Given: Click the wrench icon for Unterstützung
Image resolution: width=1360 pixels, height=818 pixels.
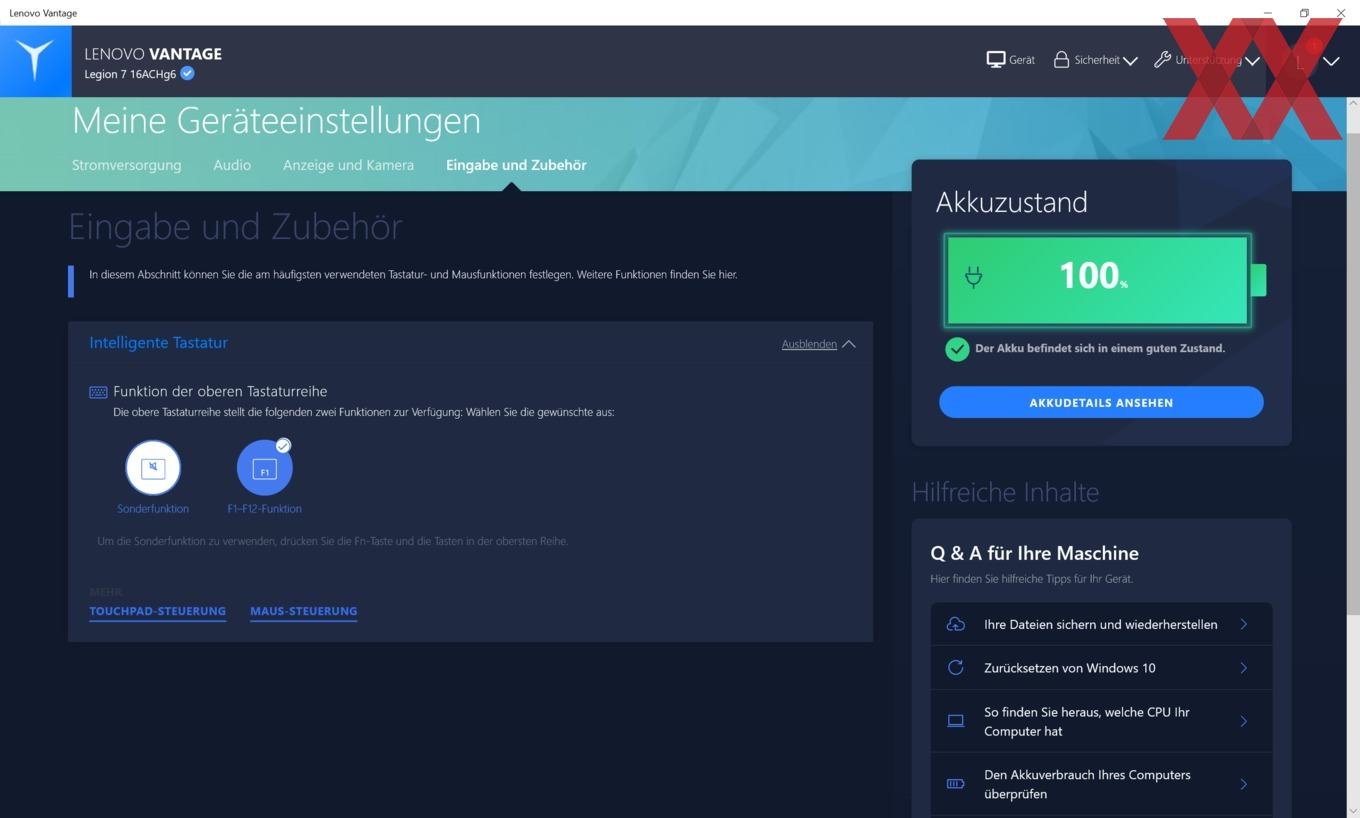Looking at the screenshot, I should (x=1161, y=60).
